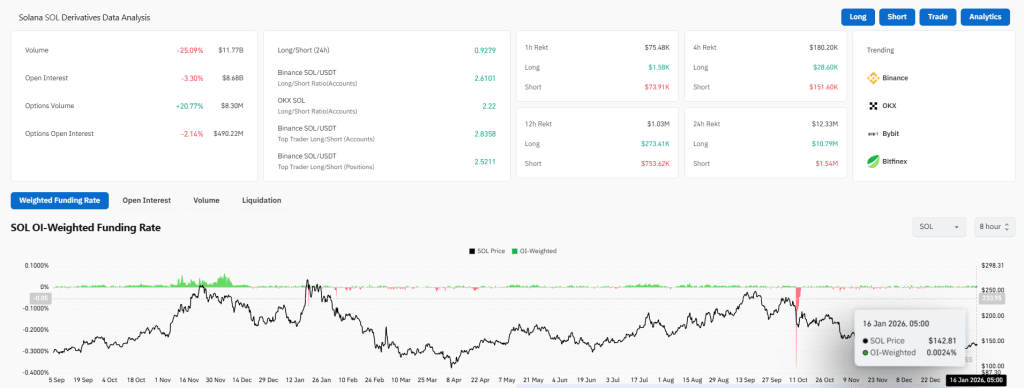Select the Weighted Funding Rate tab
Viewport: 1024px width, 388px height.
pos(59,201)
